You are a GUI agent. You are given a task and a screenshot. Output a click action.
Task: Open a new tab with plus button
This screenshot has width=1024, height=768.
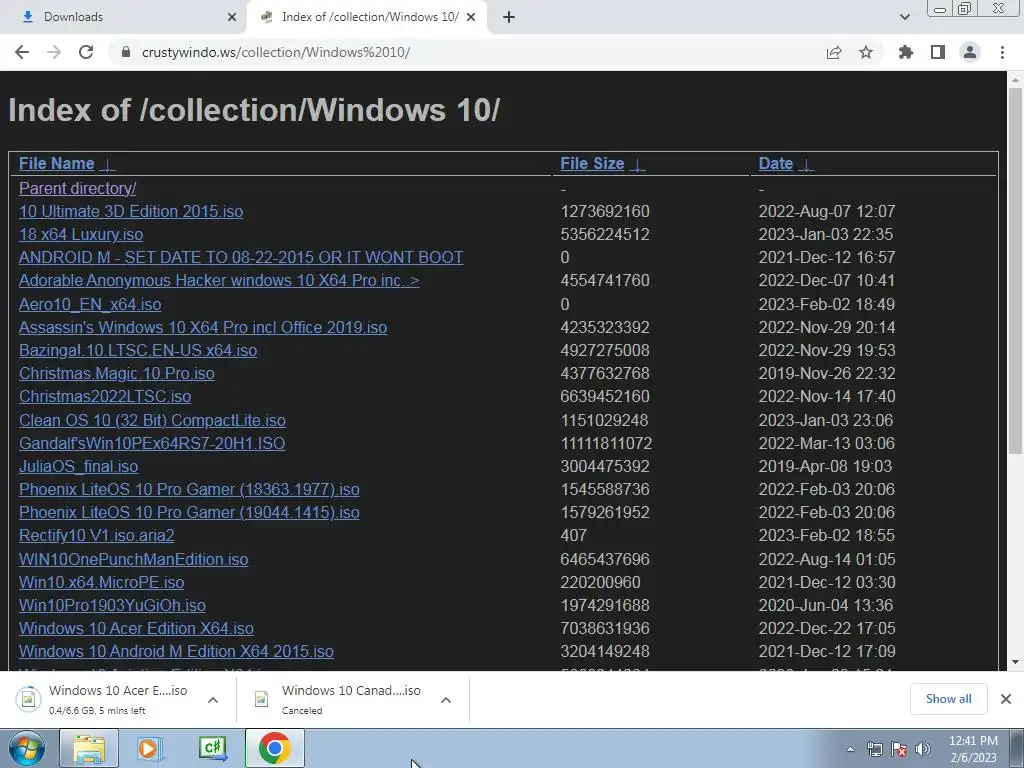(x=509, y=17)
